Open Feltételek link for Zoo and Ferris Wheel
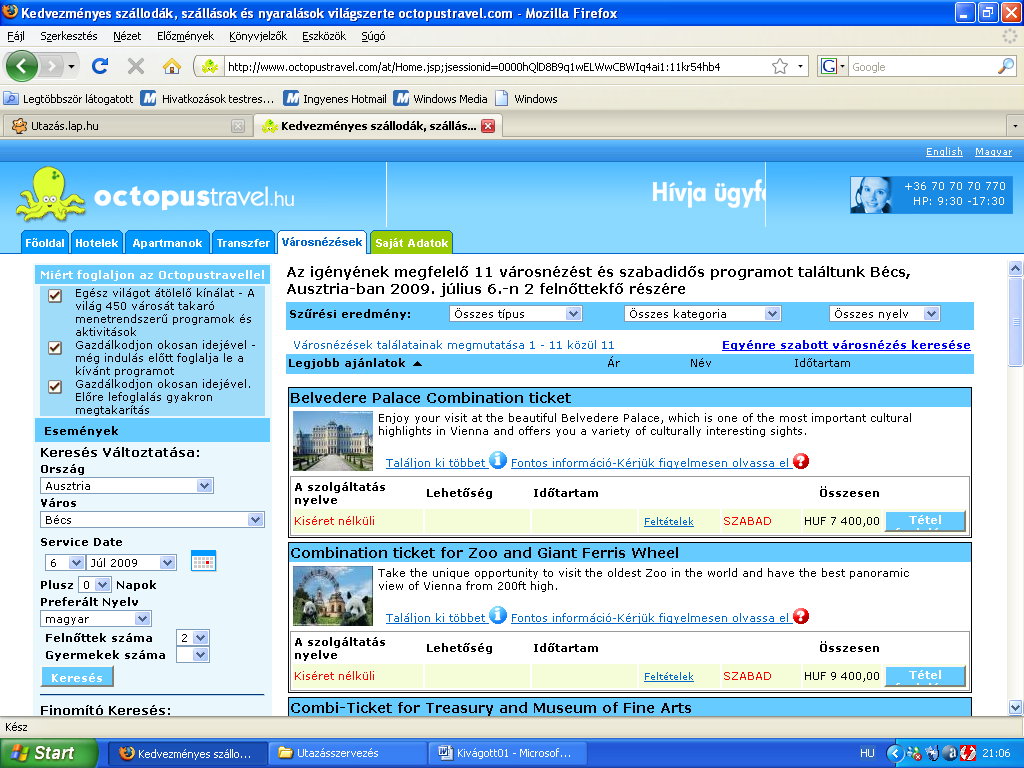This screenshot has width=1024, height=768. click(669, 676)
